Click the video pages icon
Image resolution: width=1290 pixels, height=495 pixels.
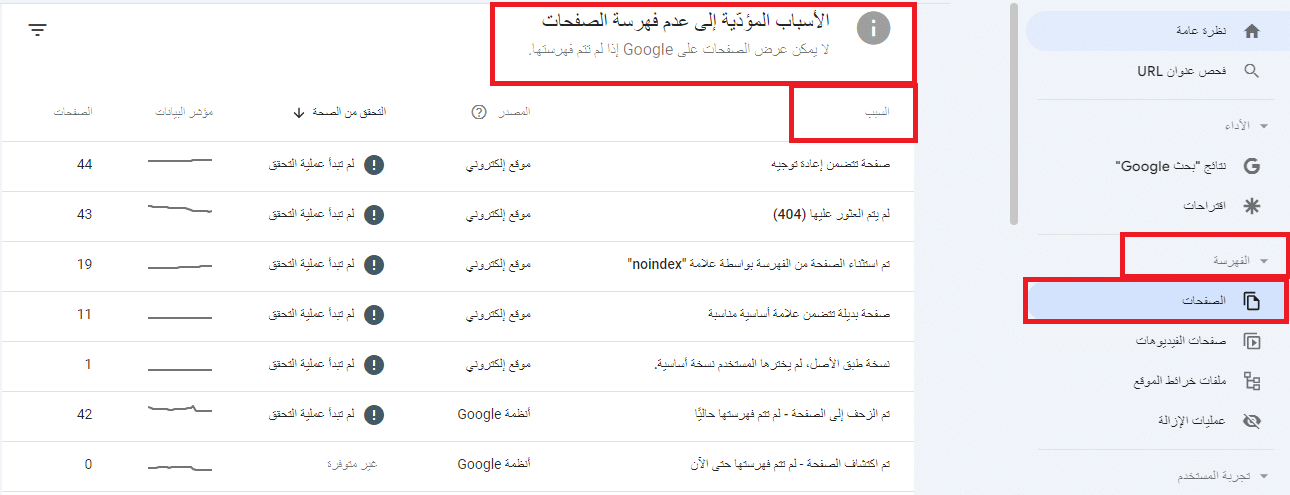[x=1251, y=341]
